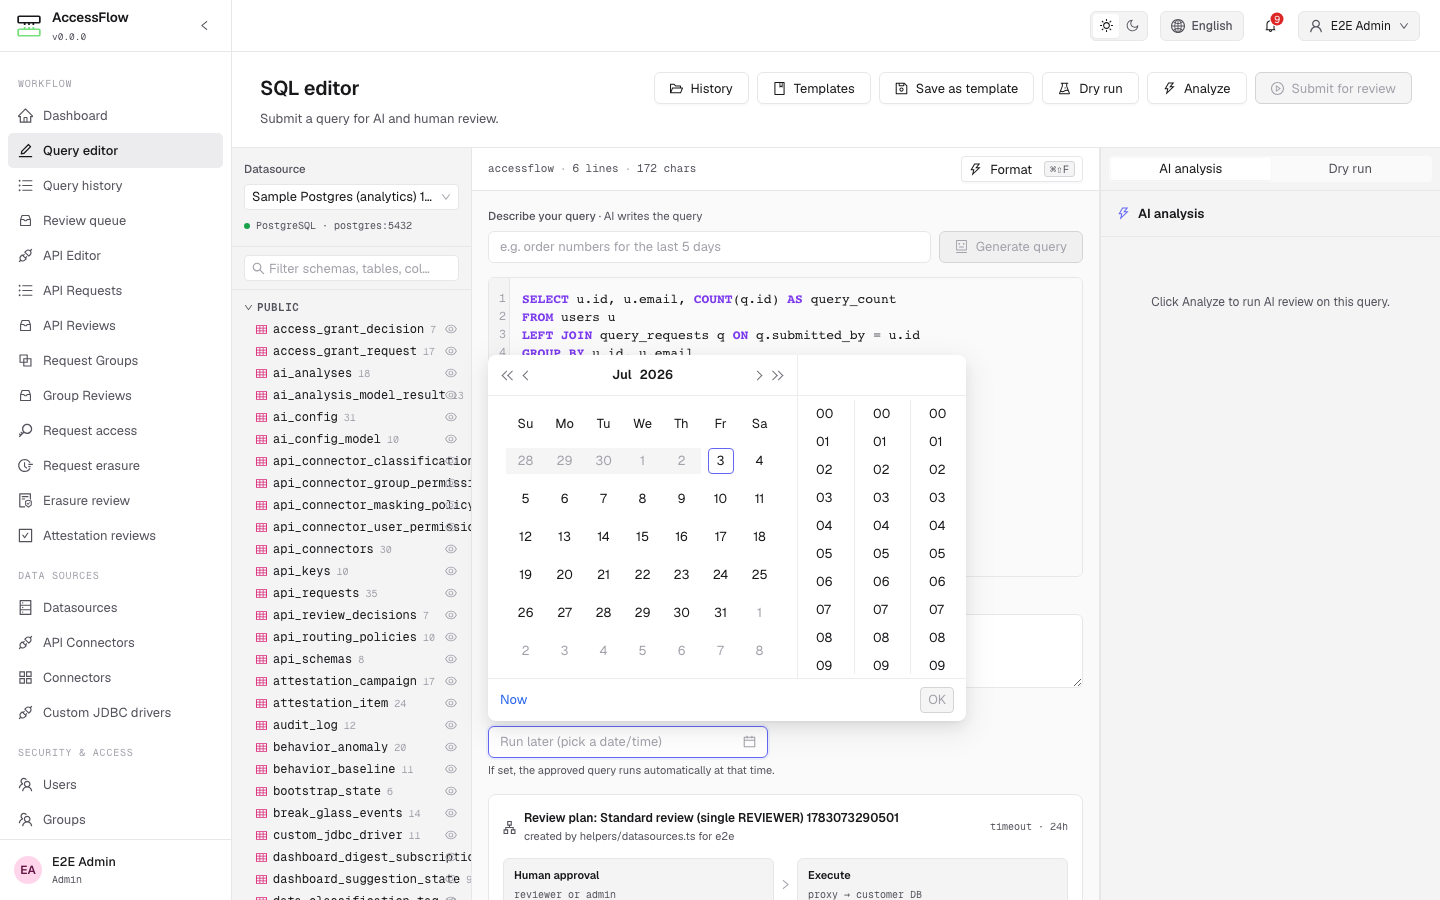The image size is (1440, 900).
Task: Click the Users sidebar icon
Action: 26,784
